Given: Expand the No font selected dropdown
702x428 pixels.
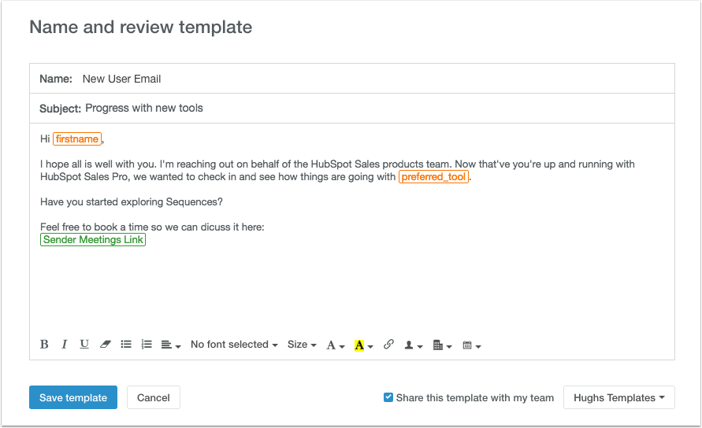Looking at the screenshot, I should 234,344.
